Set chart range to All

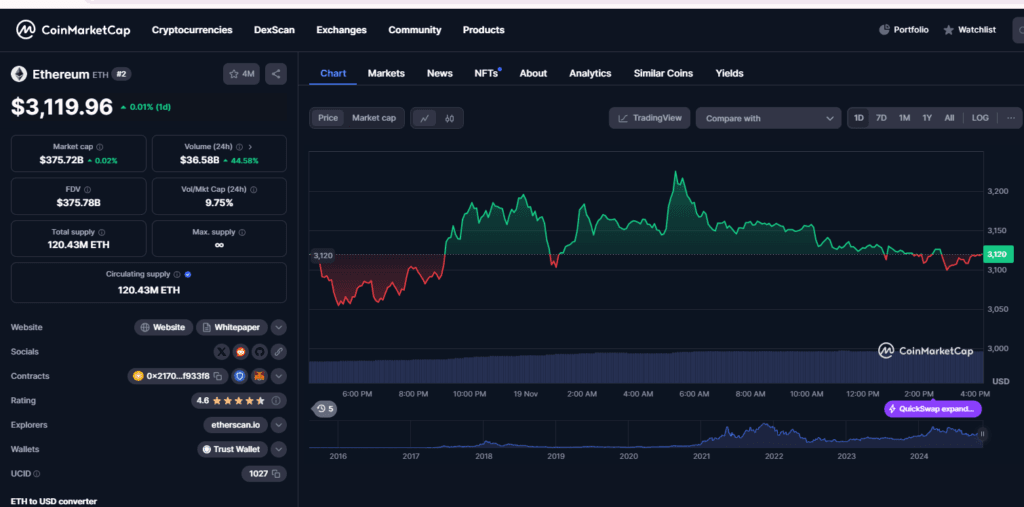coord(949,118)
